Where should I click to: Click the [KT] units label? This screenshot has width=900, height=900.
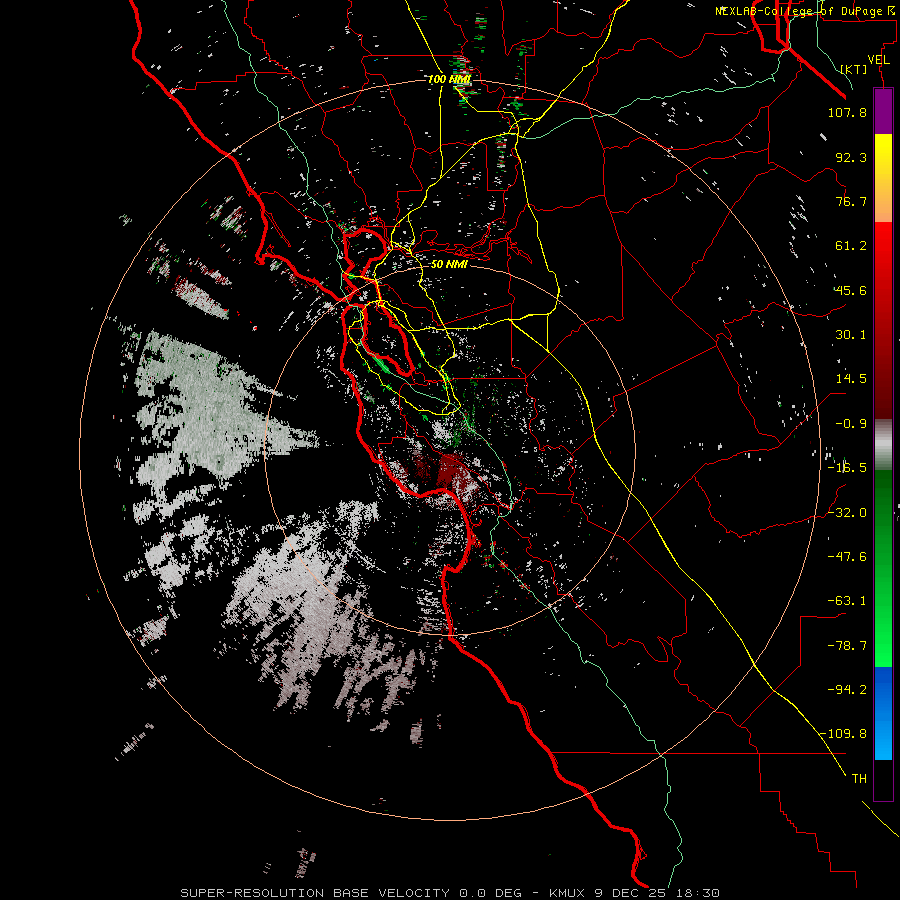click(854, 69)
